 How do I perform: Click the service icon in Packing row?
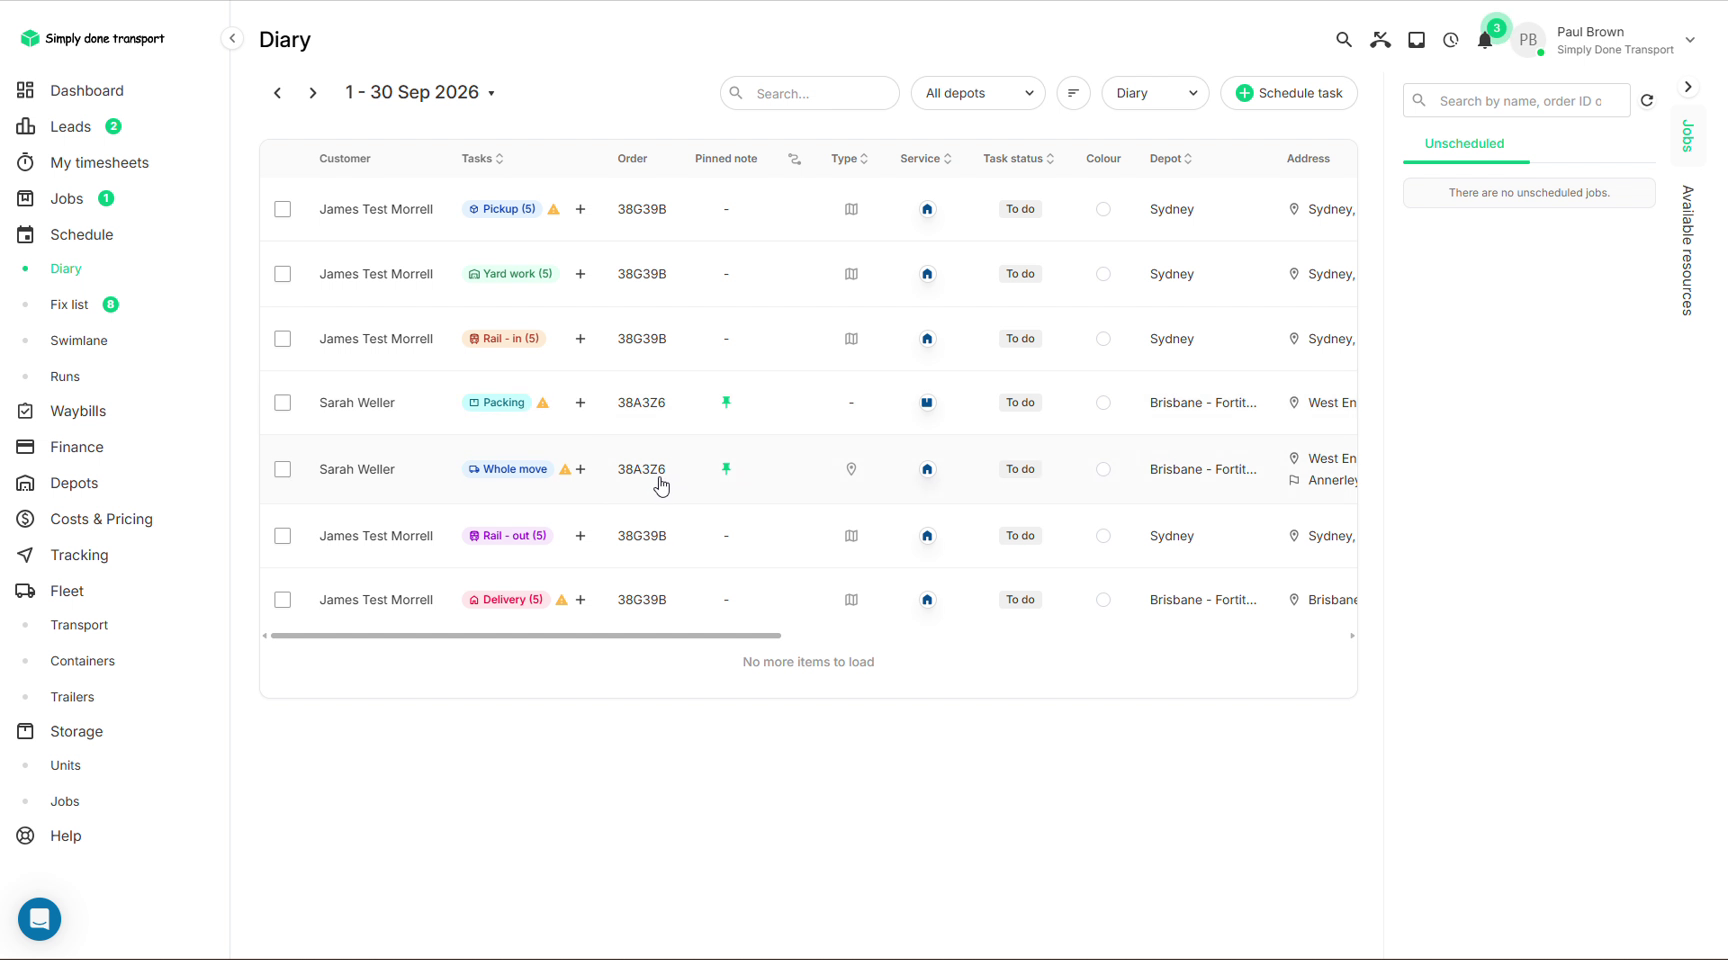(927, 403)
